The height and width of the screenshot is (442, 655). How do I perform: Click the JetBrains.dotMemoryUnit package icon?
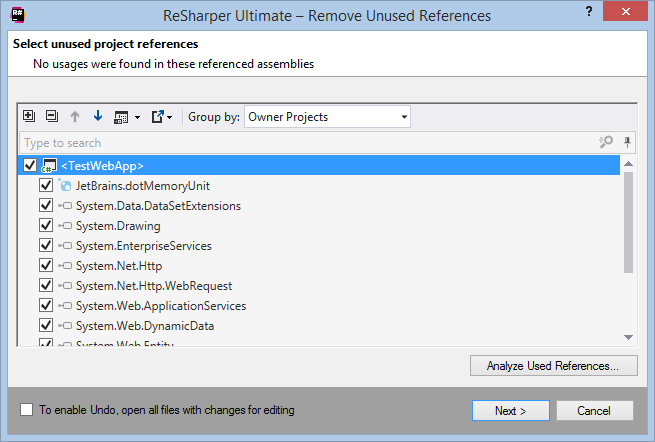pyautogui.click(x=65, y=185)
